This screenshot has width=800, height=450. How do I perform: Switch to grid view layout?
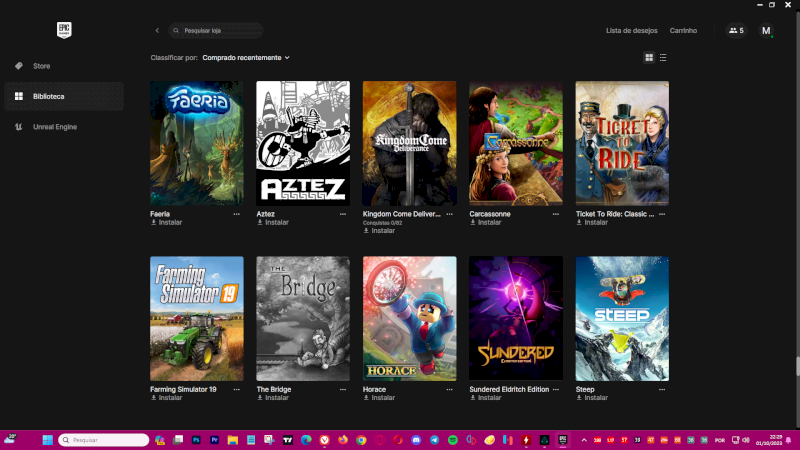[649, 58]
